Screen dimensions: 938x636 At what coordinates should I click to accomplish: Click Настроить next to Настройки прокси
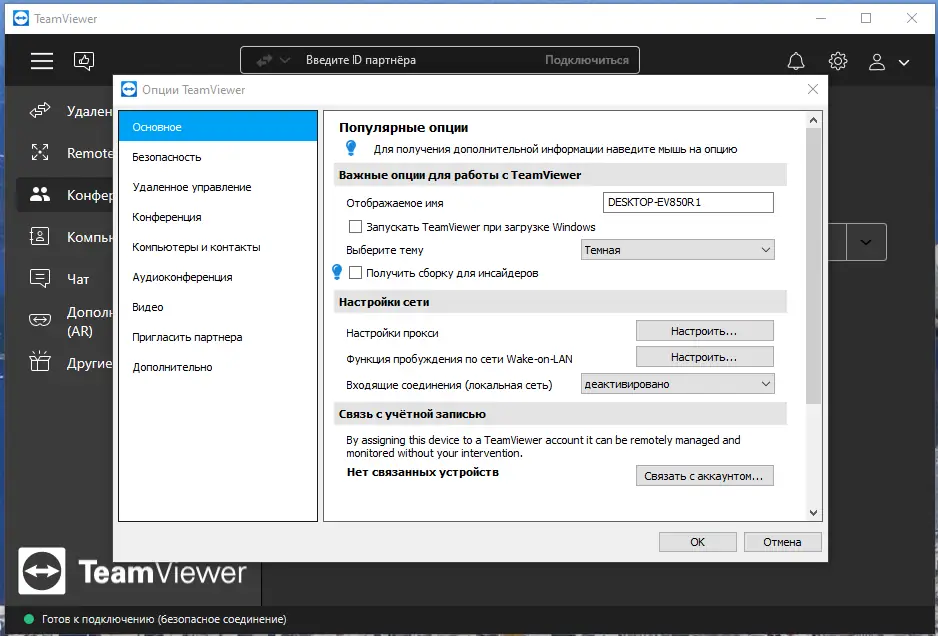point(704,330)
